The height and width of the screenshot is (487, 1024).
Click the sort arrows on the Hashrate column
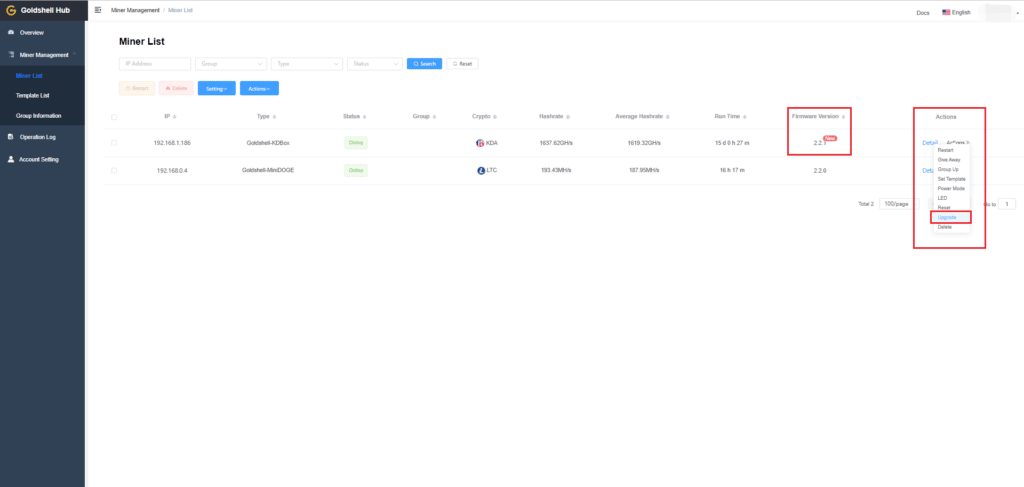click(568, 117)
